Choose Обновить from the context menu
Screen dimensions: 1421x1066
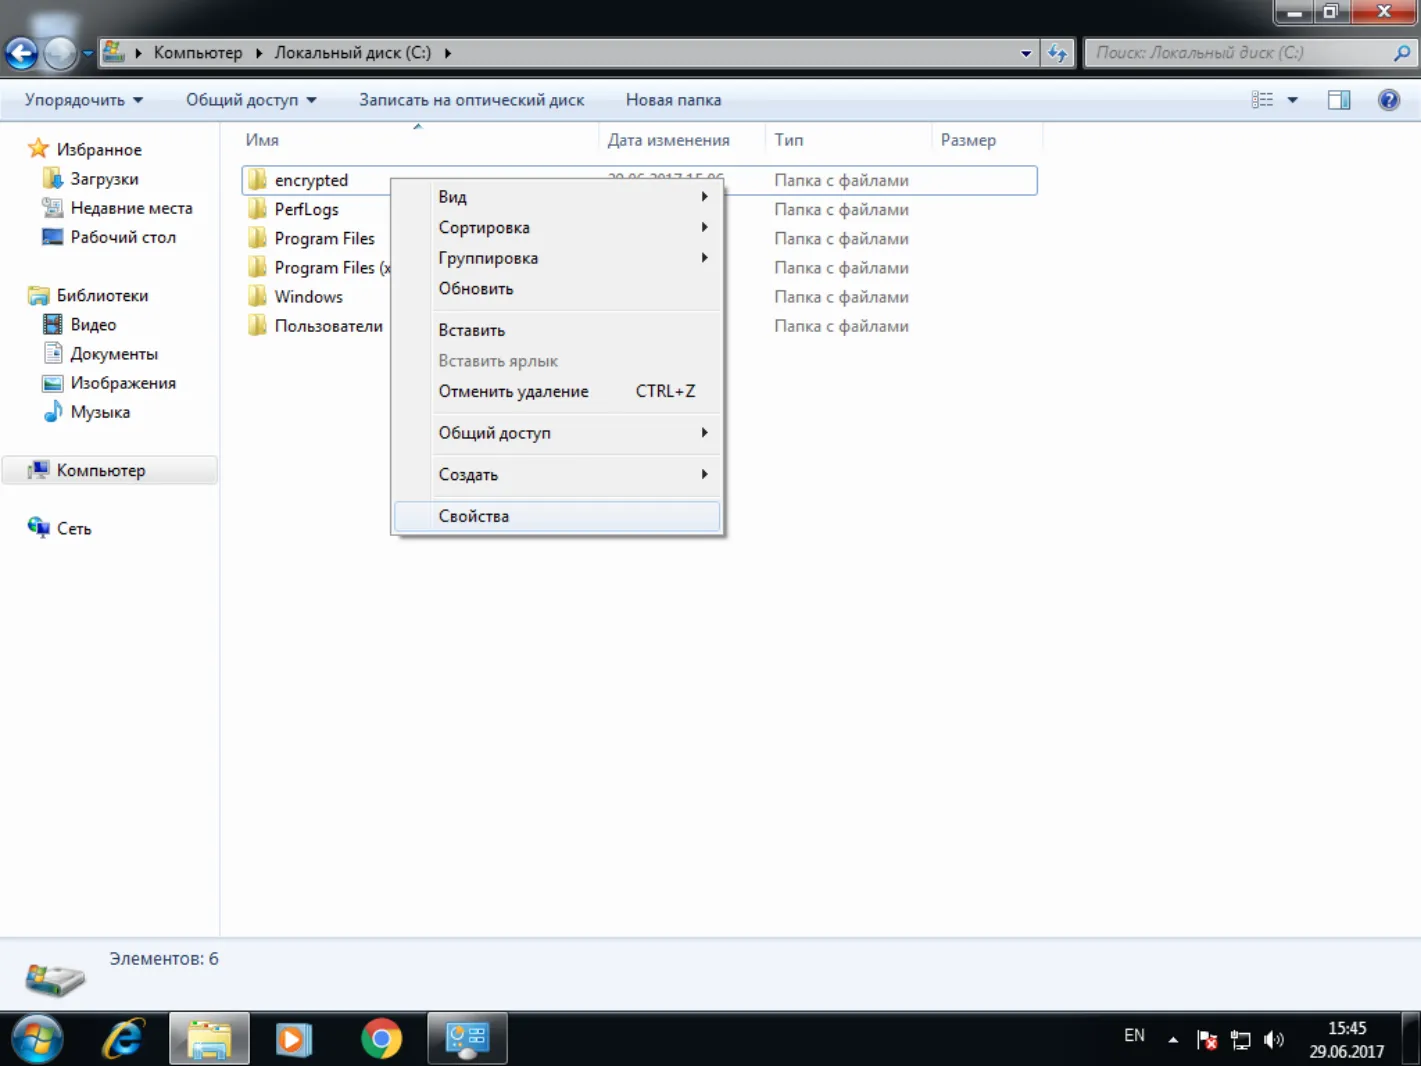pos(557,289)
